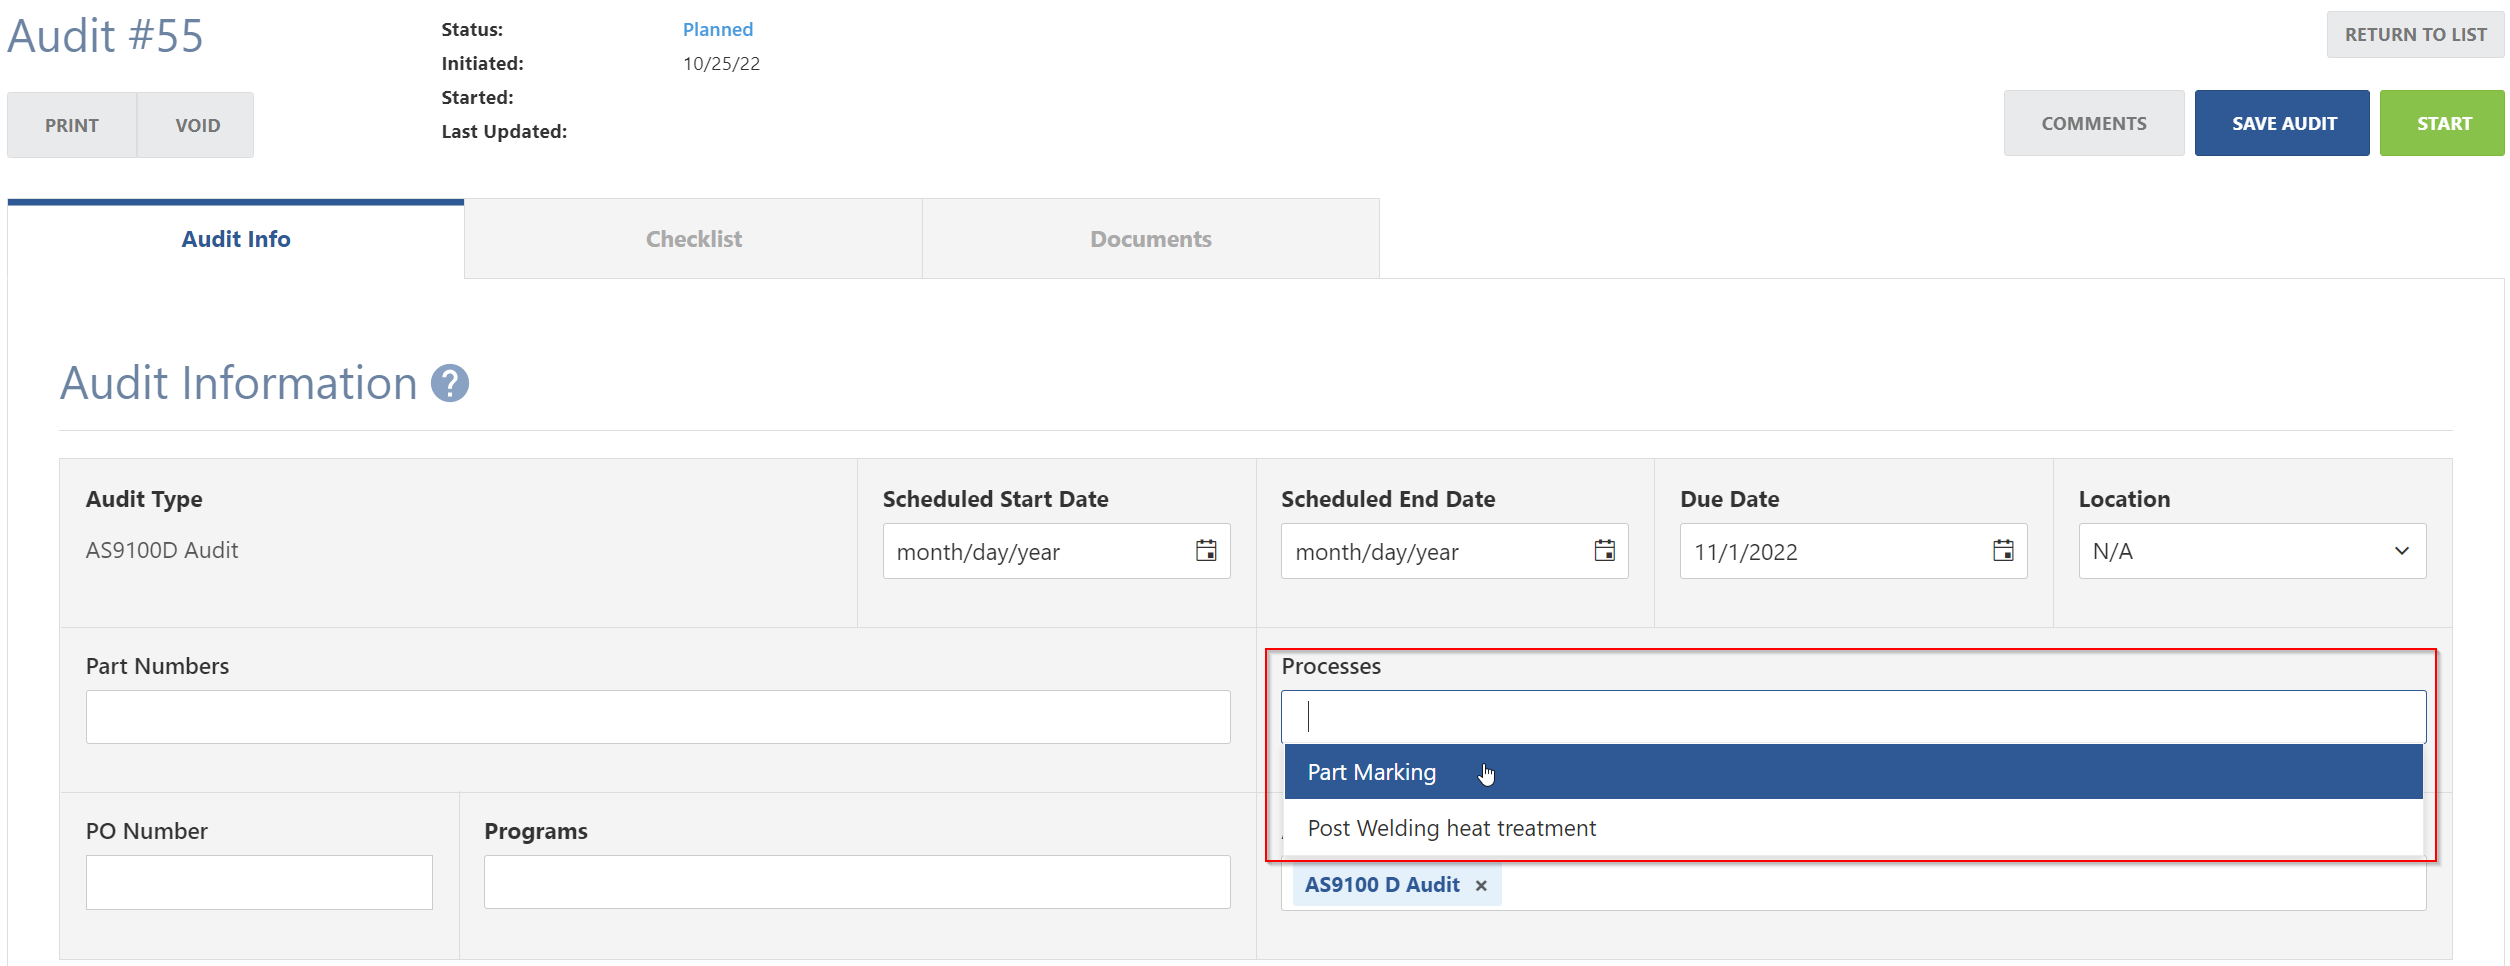
Task: Click the AS9100 D Audit tag label
Action: pyautogui.click(x=1382, y=885)
